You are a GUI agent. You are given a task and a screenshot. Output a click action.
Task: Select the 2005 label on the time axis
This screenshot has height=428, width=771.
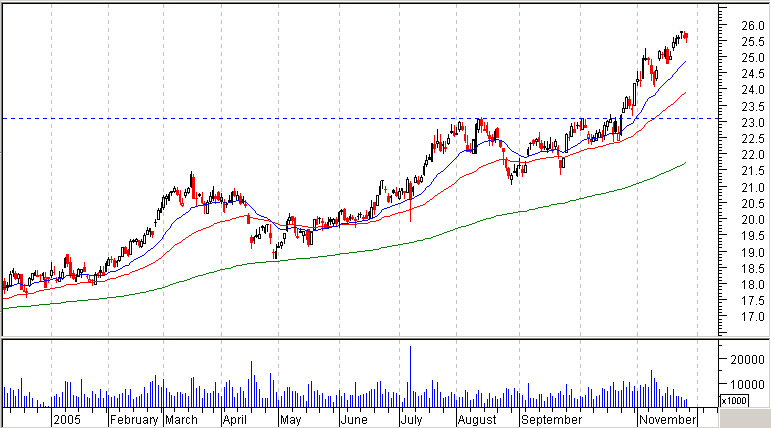pos(67,420)
